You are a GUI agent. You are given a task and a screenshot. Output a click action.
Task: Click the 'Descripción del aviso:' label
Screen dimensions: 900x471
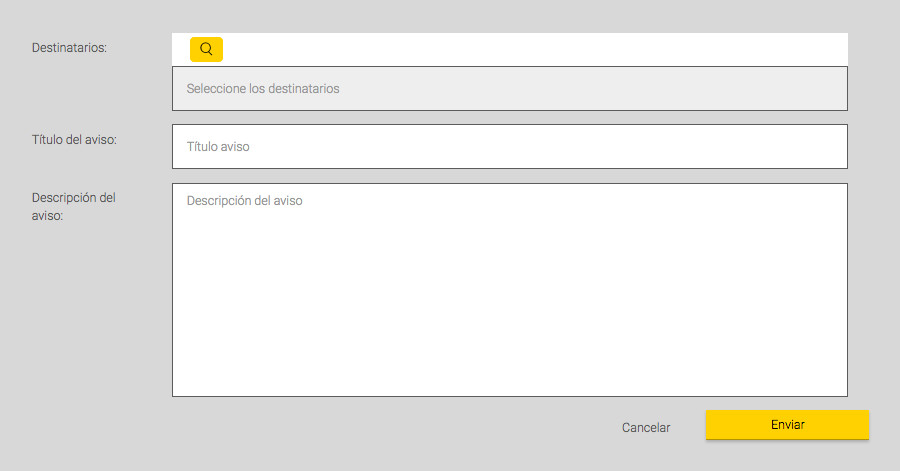[73, 207]
